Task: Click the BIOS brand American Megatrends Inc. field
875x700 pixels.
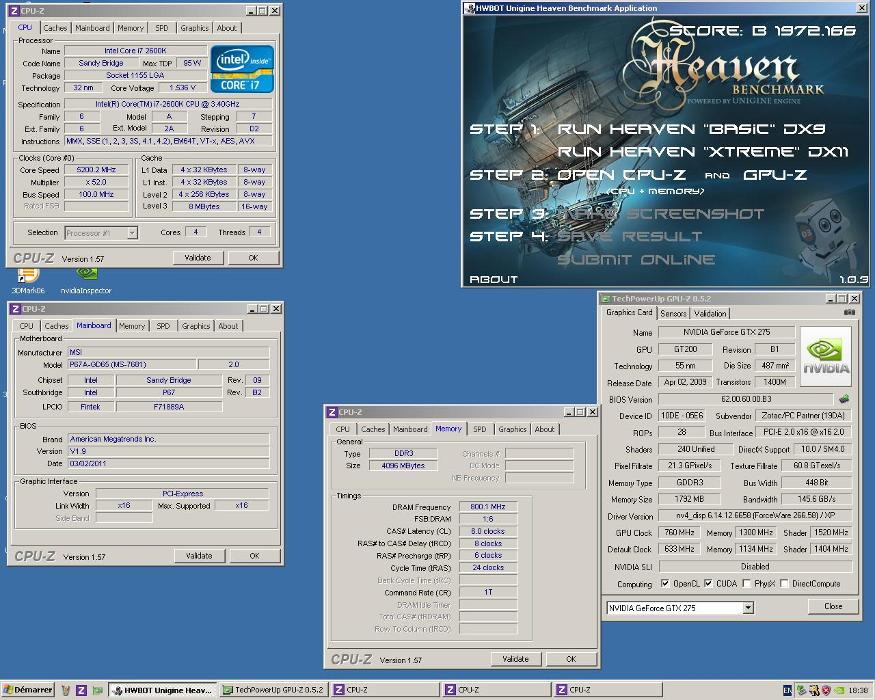Action: pyautogui.click(x=169, y=439)
